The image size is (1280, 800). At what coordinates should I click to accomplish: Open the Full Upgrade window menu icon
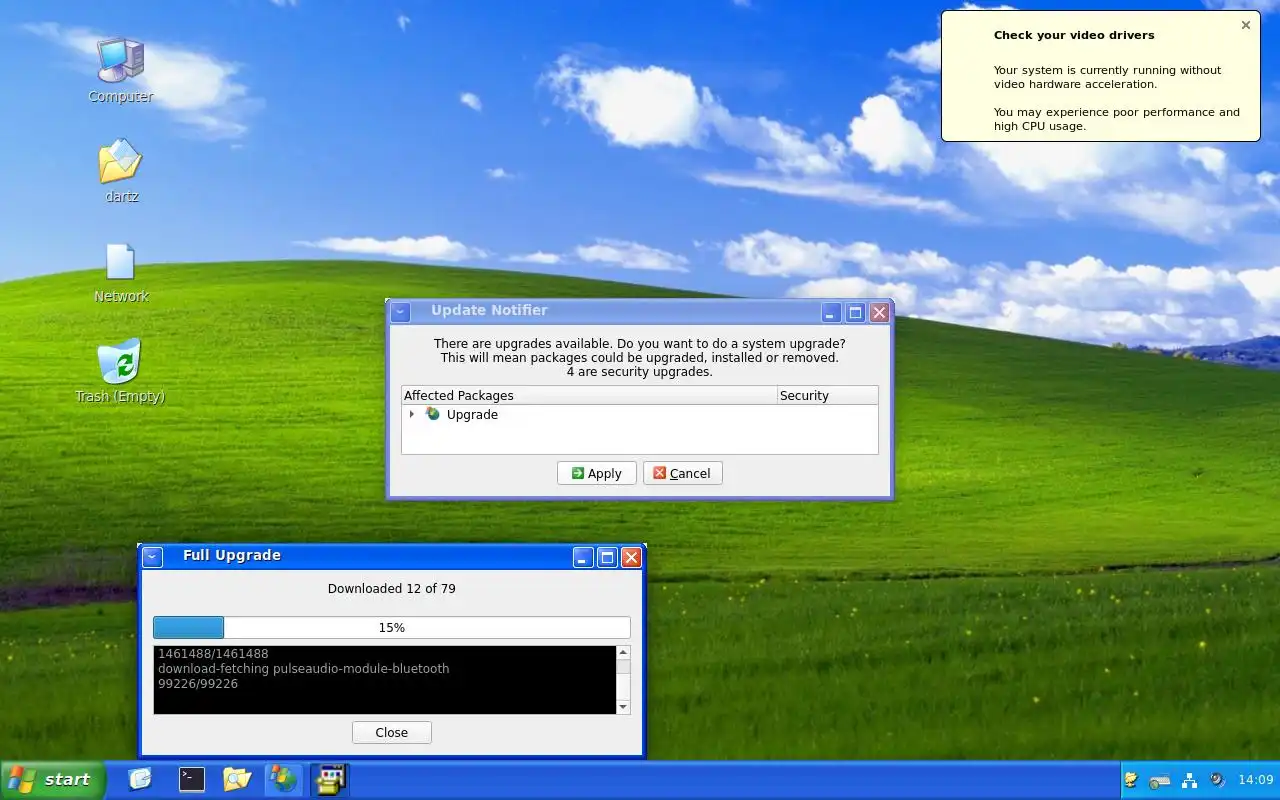tap(152, 557)
